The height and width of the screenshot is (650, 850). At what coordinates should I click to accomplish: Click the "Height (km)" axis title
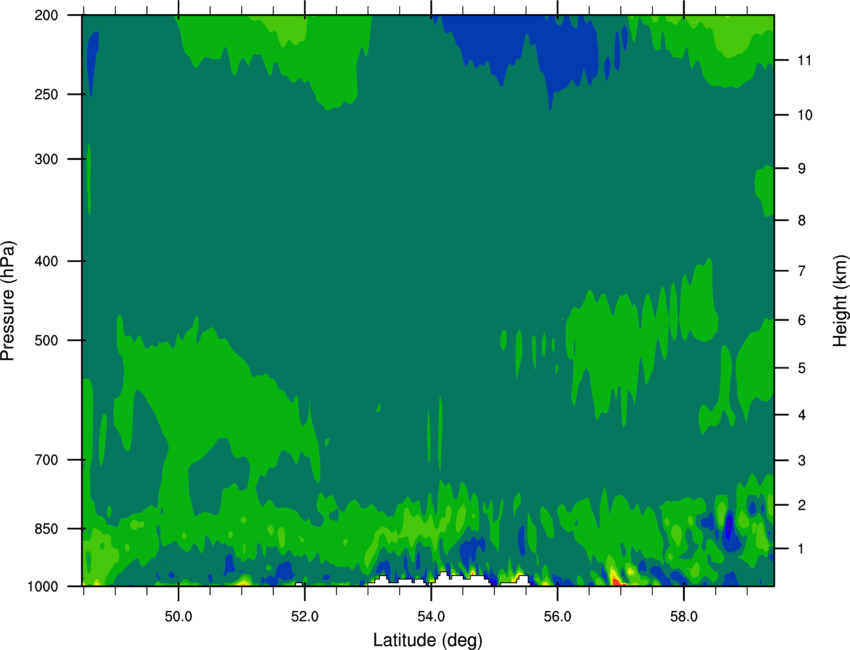coord(840,300)
